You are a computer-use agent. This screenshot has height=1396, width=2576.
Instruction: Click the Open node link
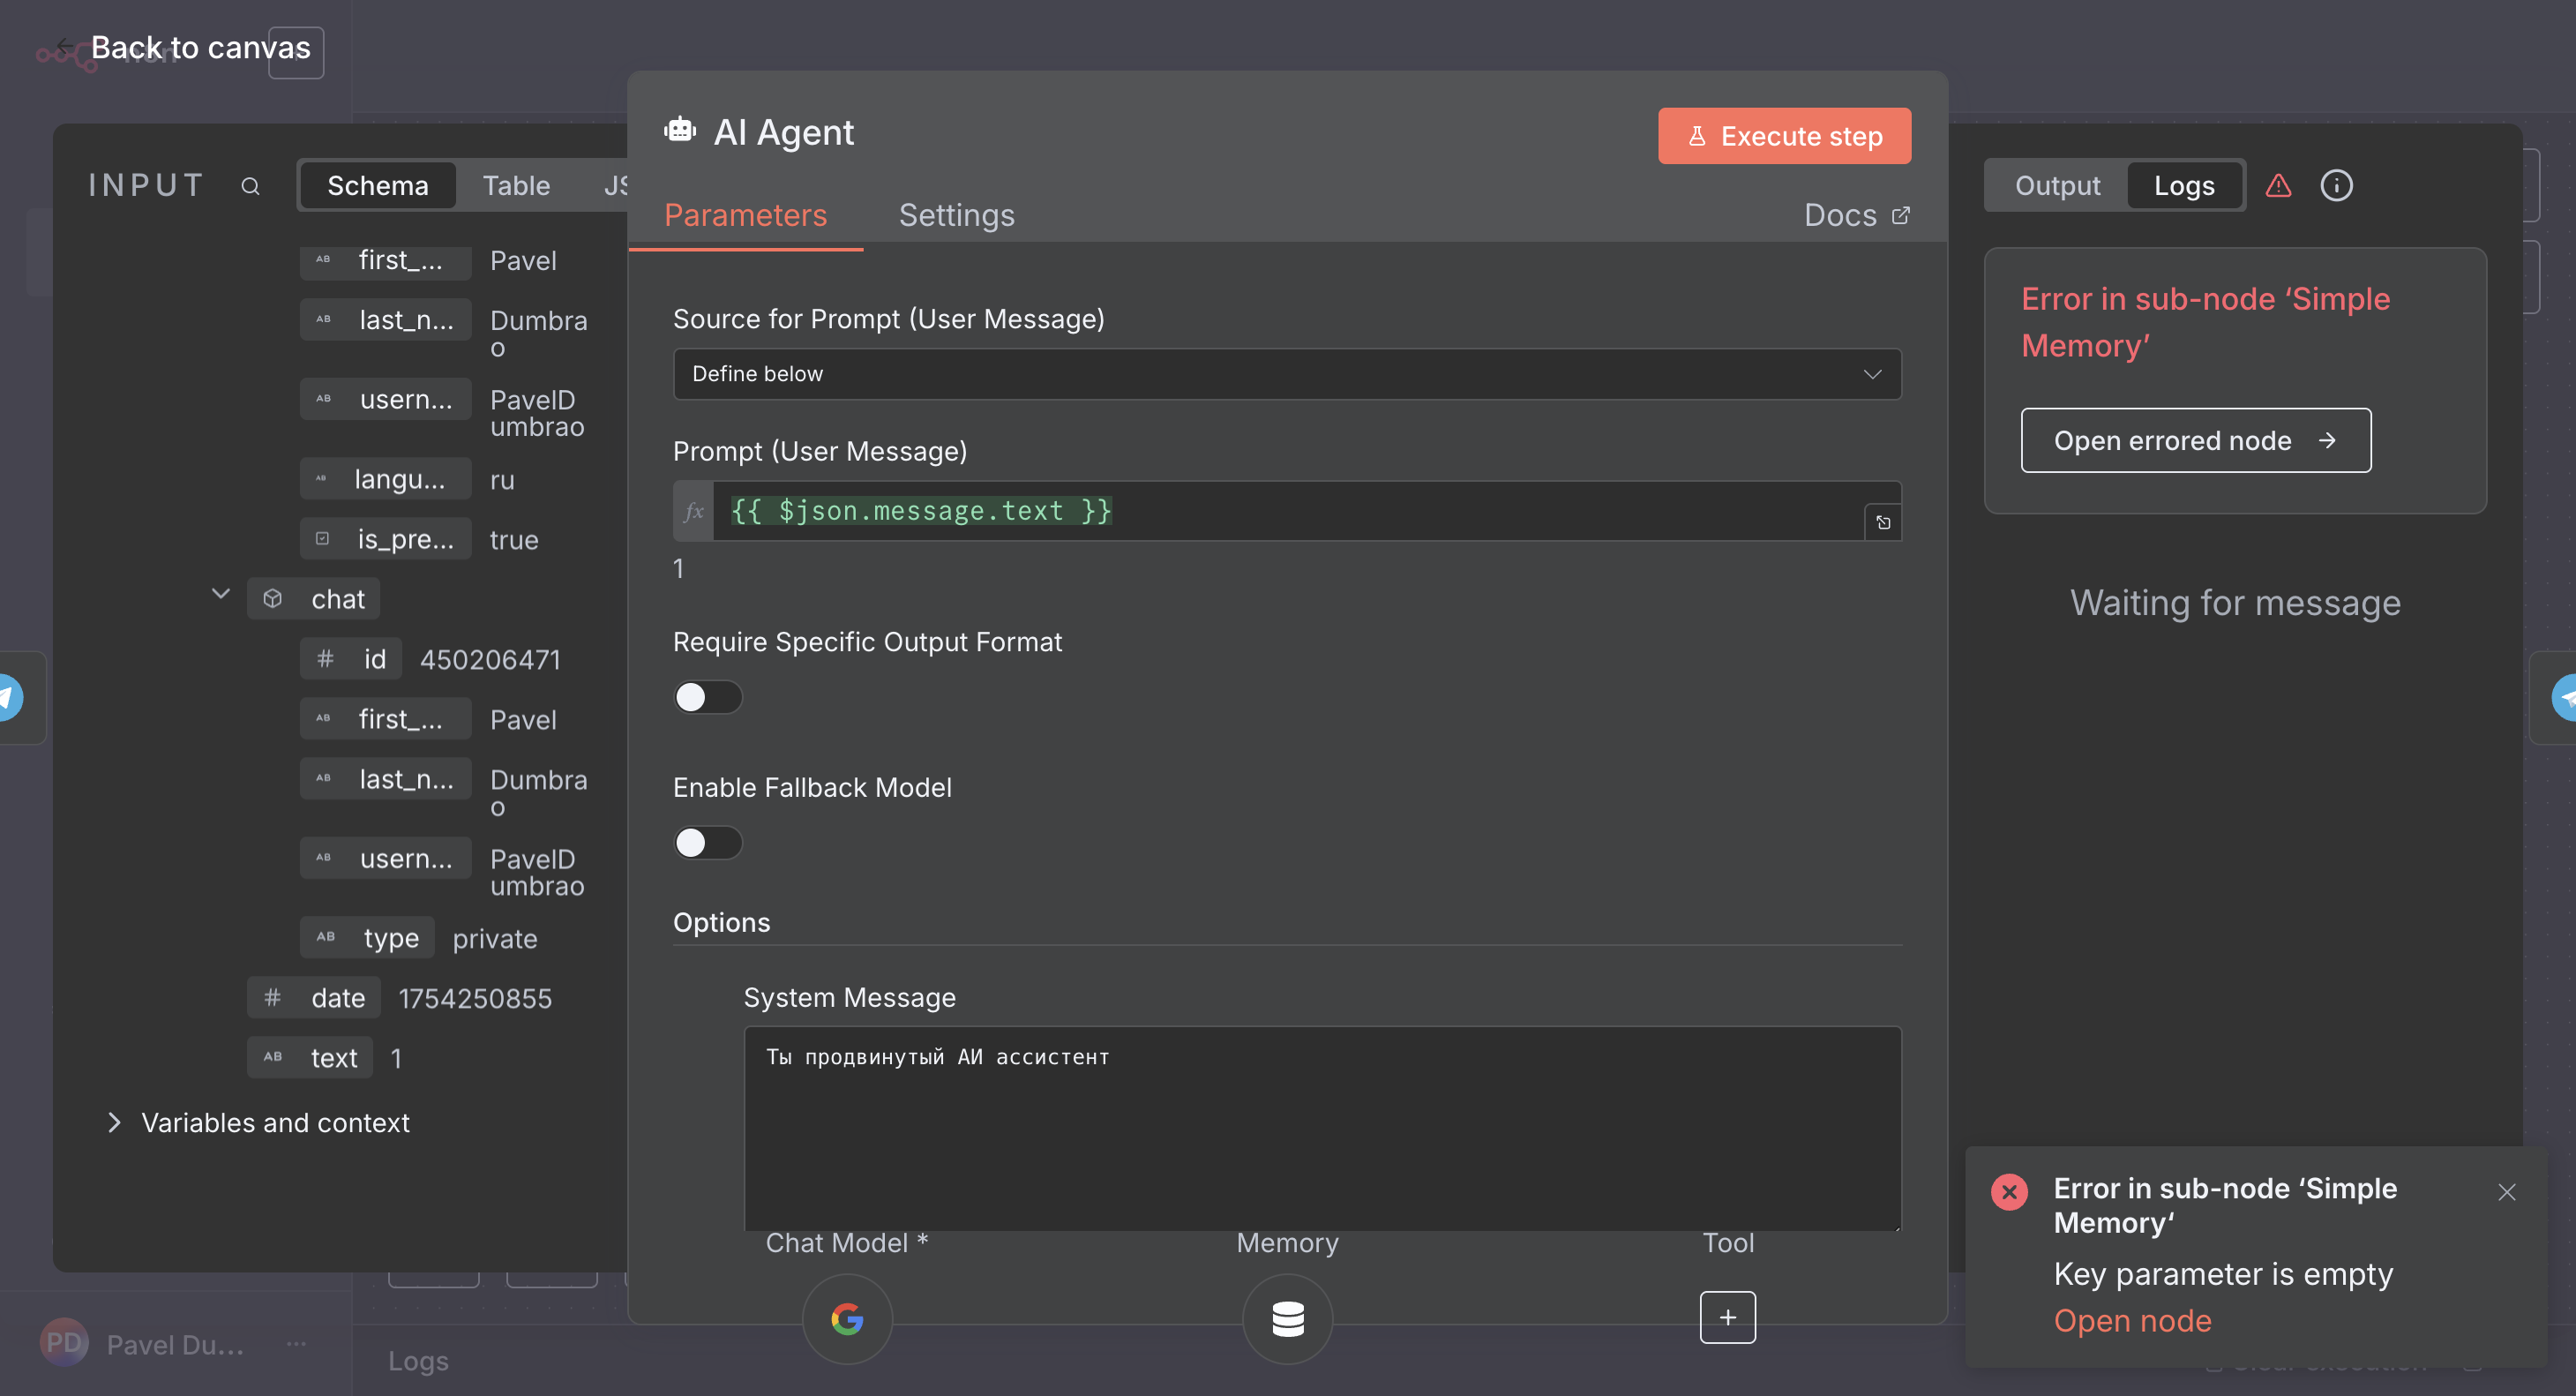[x=2131, y=1320]
